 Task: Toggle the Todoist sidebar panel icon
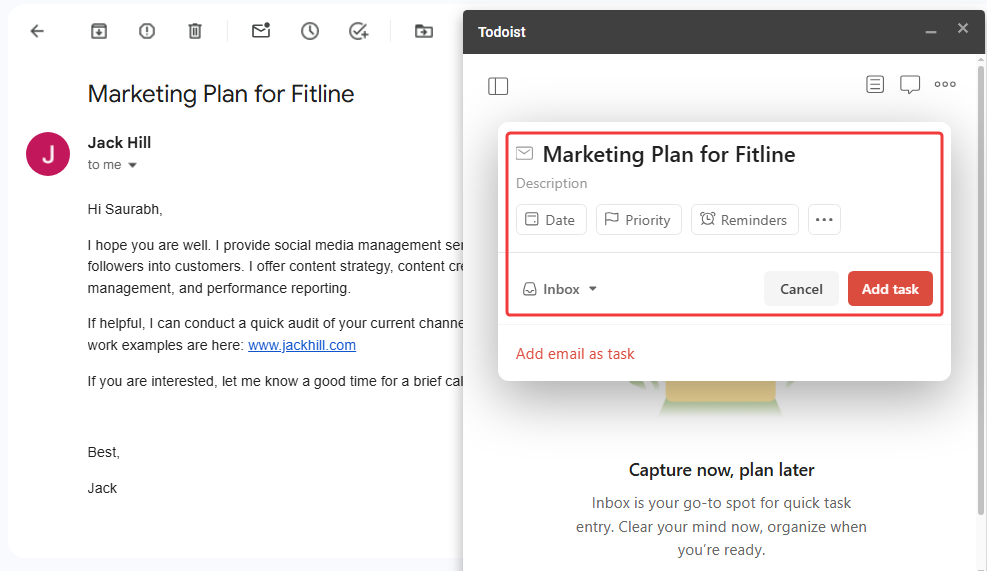click(x=498, y=86)
